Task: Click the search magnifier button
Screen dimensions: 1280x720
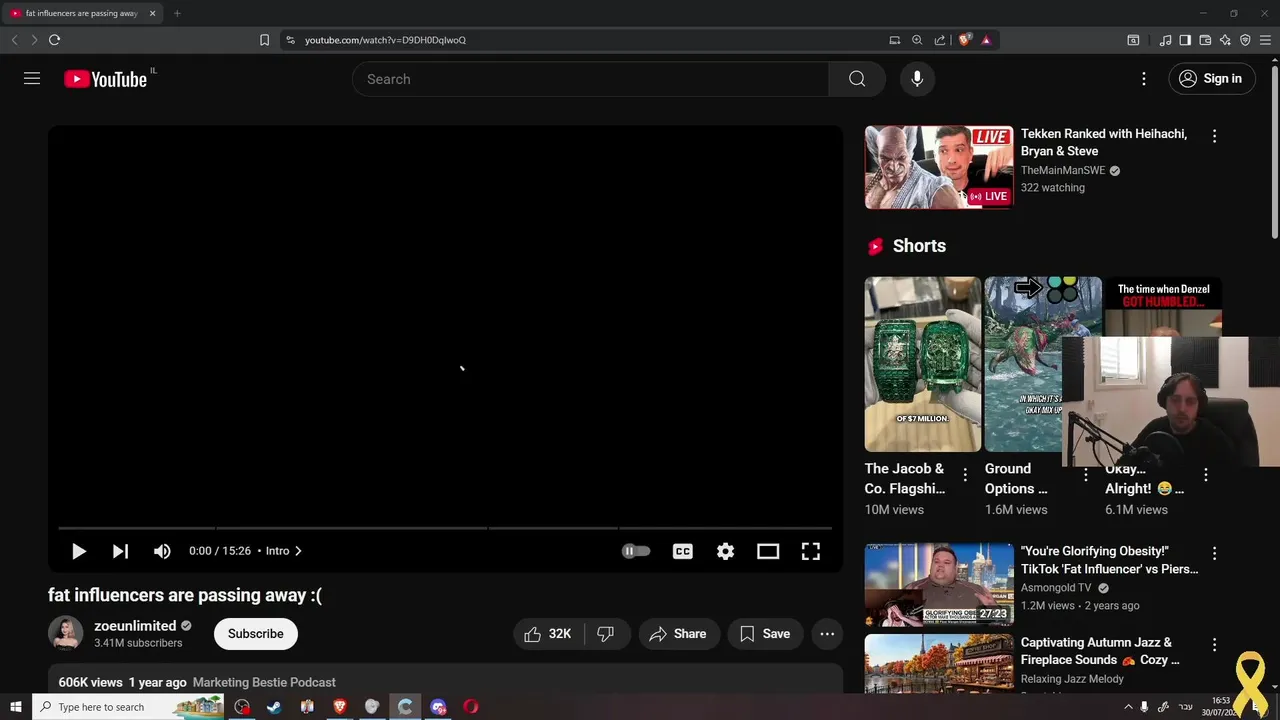Action: point(857,79)
